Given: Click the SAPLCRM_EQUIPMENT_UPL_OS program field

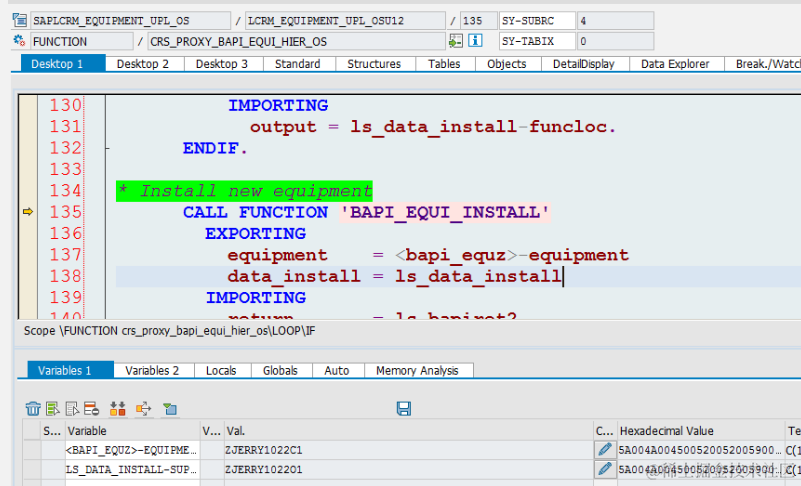Looking at the screenshot, I should pos(130,21).
